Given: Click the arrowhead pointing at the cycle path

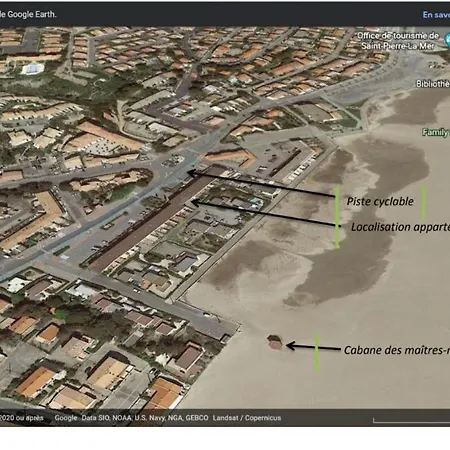Looking at the screenshot, I should click(x=191, y=173).
